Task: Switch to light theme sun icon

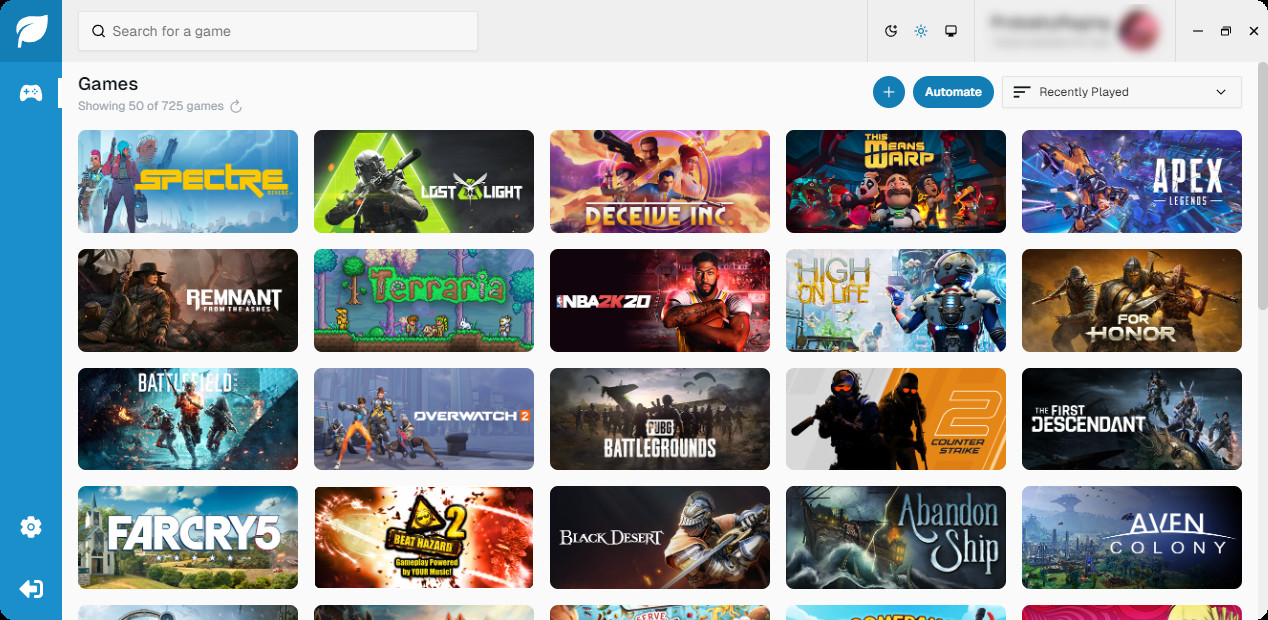Action: click(x=921, y=31)
